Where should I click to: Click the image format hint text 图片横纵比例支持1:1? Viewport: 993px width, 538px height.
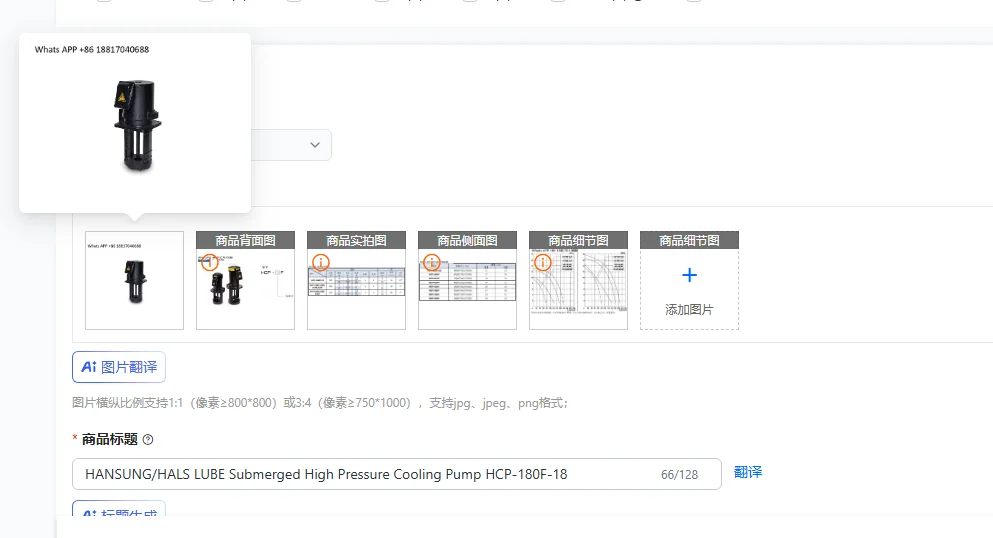(320, 403)
